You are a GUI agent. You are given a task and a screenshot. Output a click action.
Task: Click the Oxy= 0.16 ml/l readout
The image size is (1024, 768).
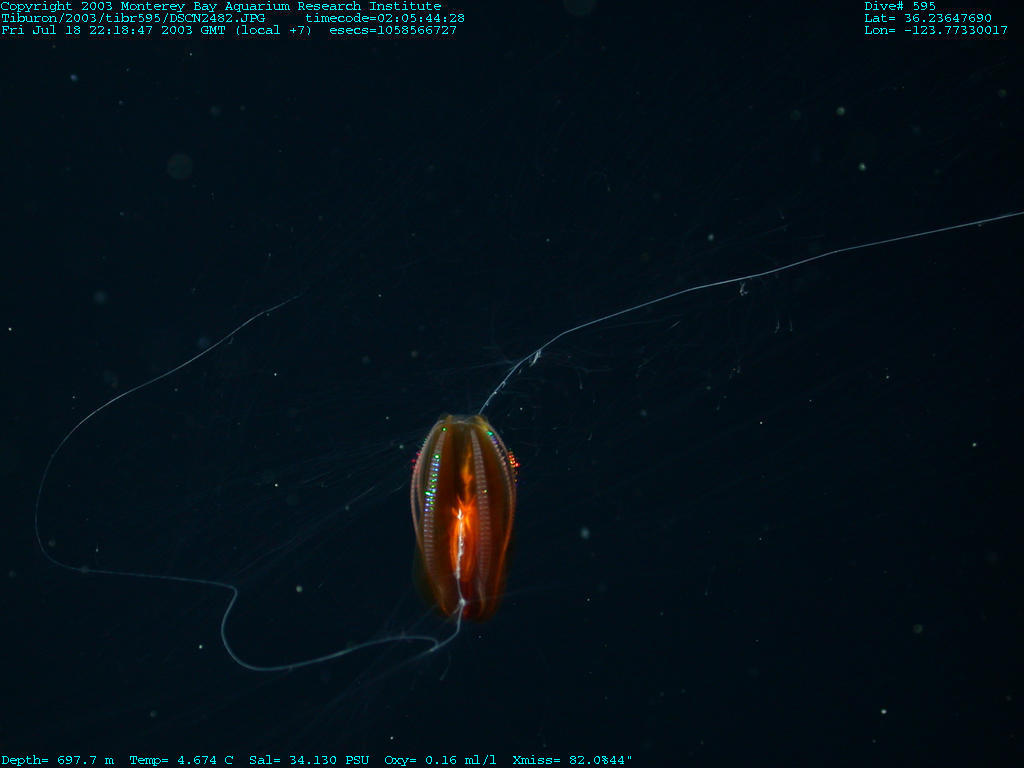(x=440, y=760)
